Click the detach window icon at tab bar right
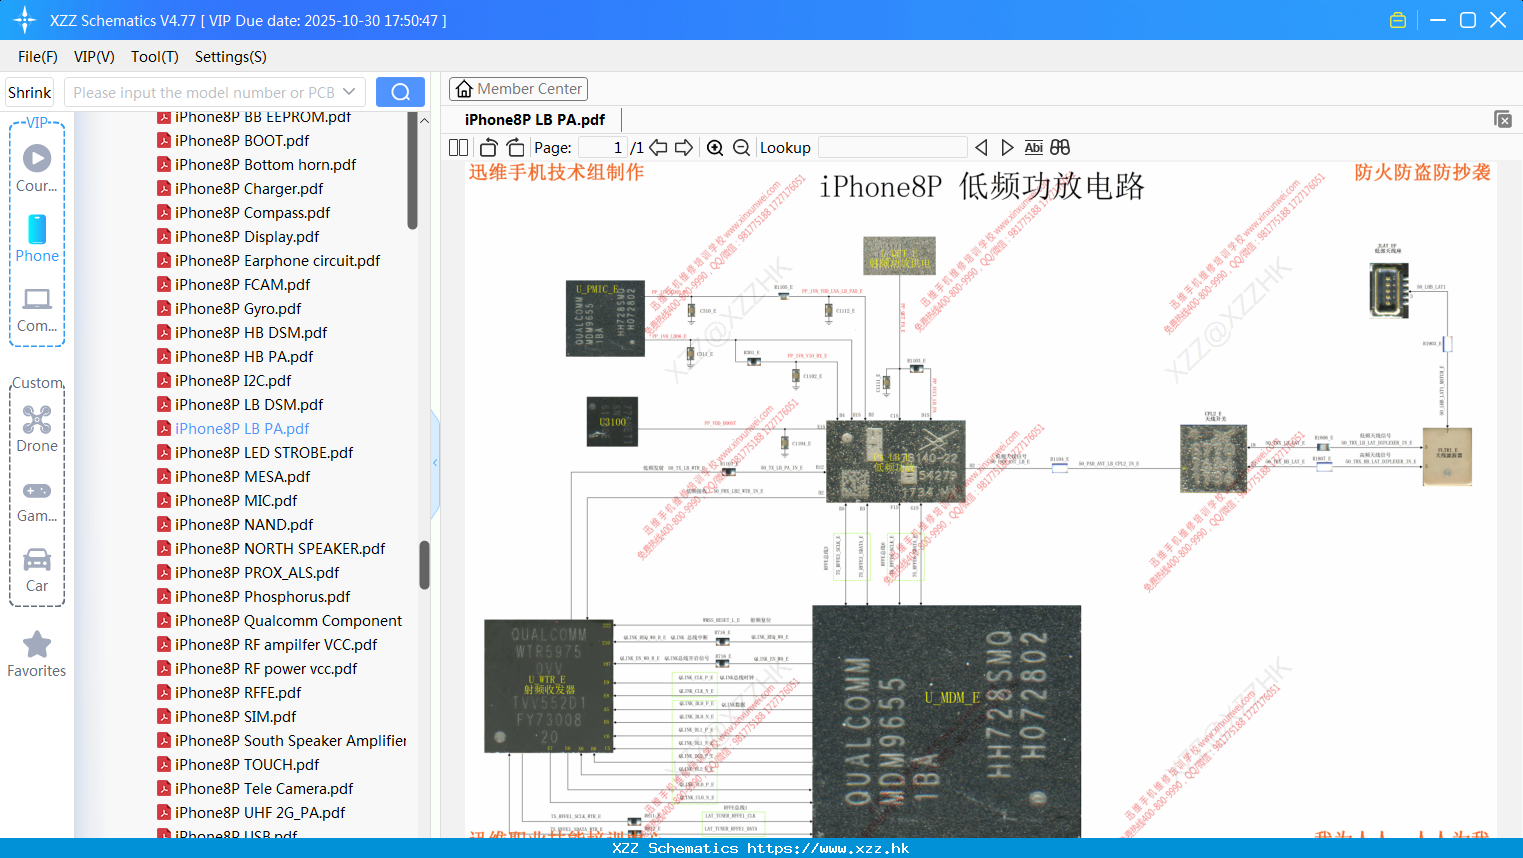 (1503, 119)
